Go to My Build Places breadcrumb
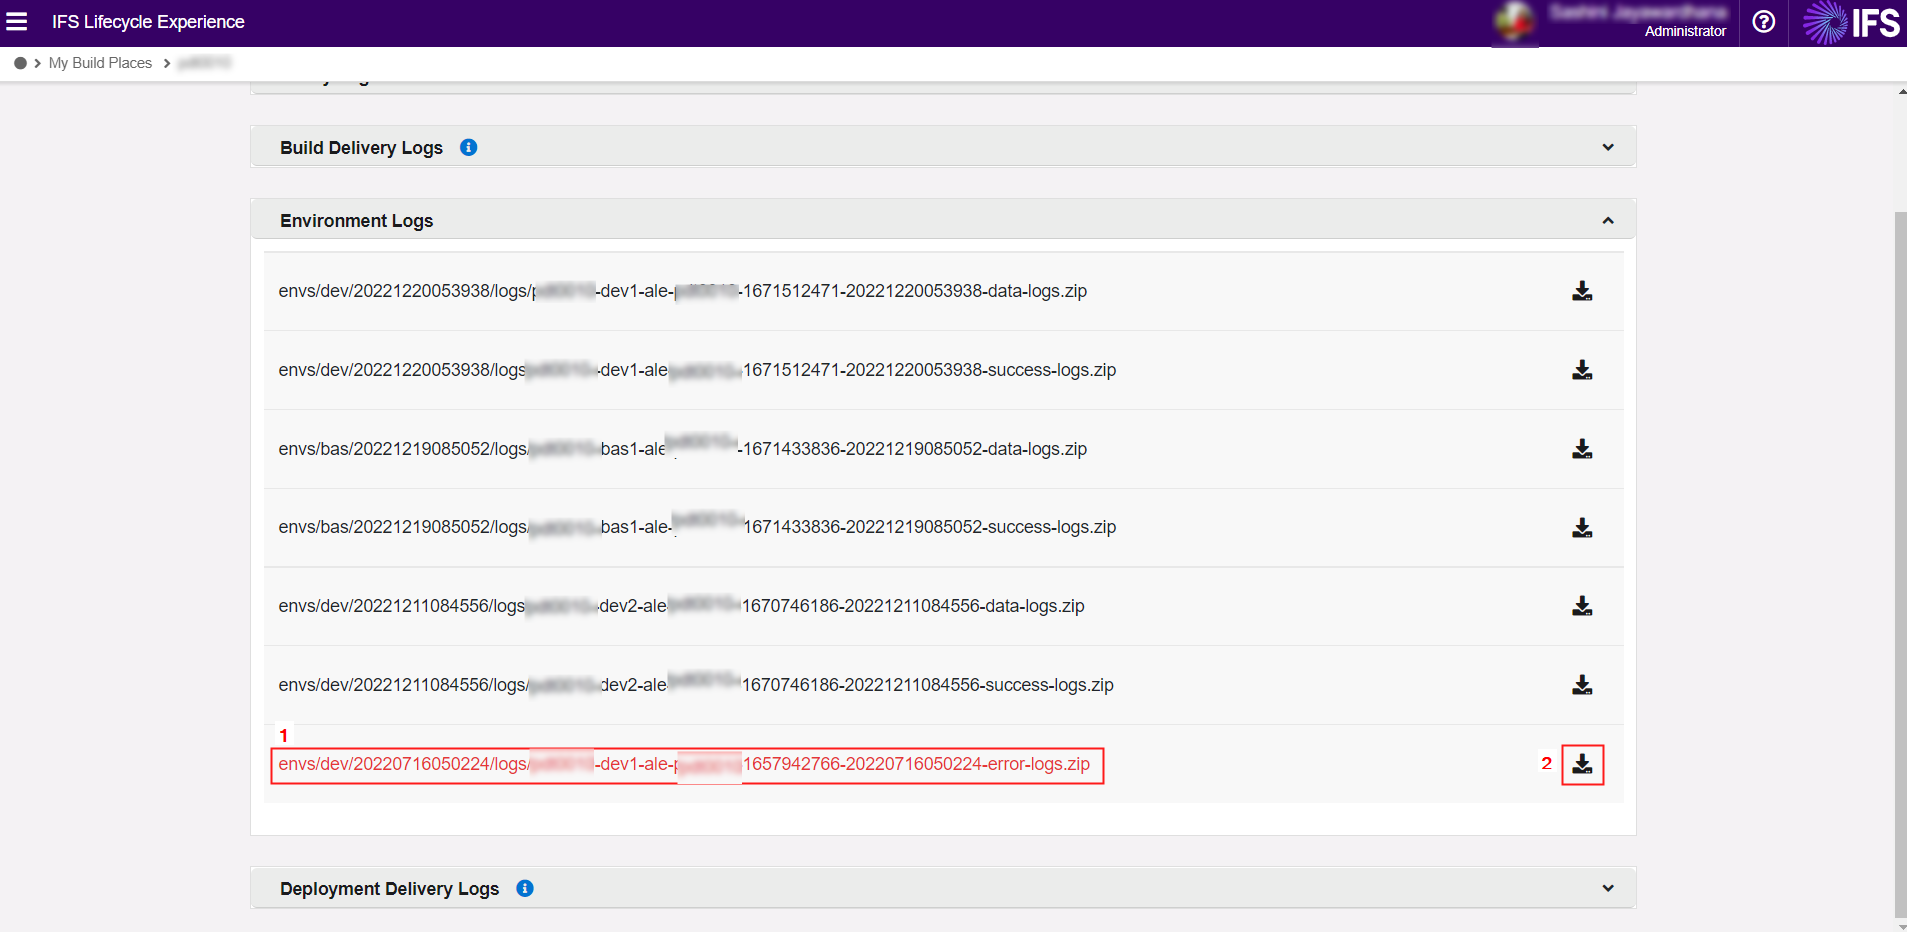Viewport: 1907px width, 932px height. (x=100, y=63)
